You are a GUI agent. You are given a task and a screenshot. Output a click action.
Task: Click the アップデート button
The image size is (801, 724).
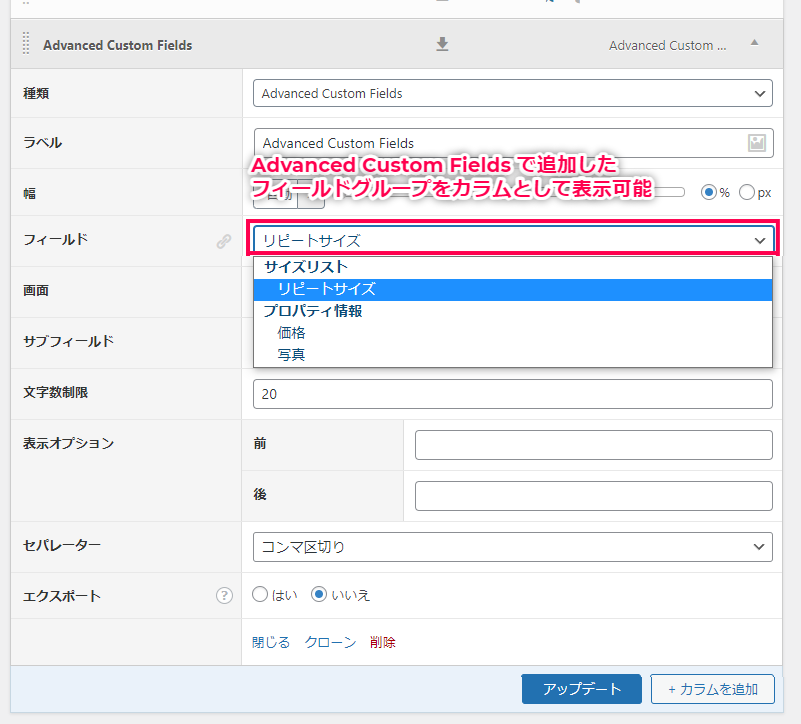(581, 689)
